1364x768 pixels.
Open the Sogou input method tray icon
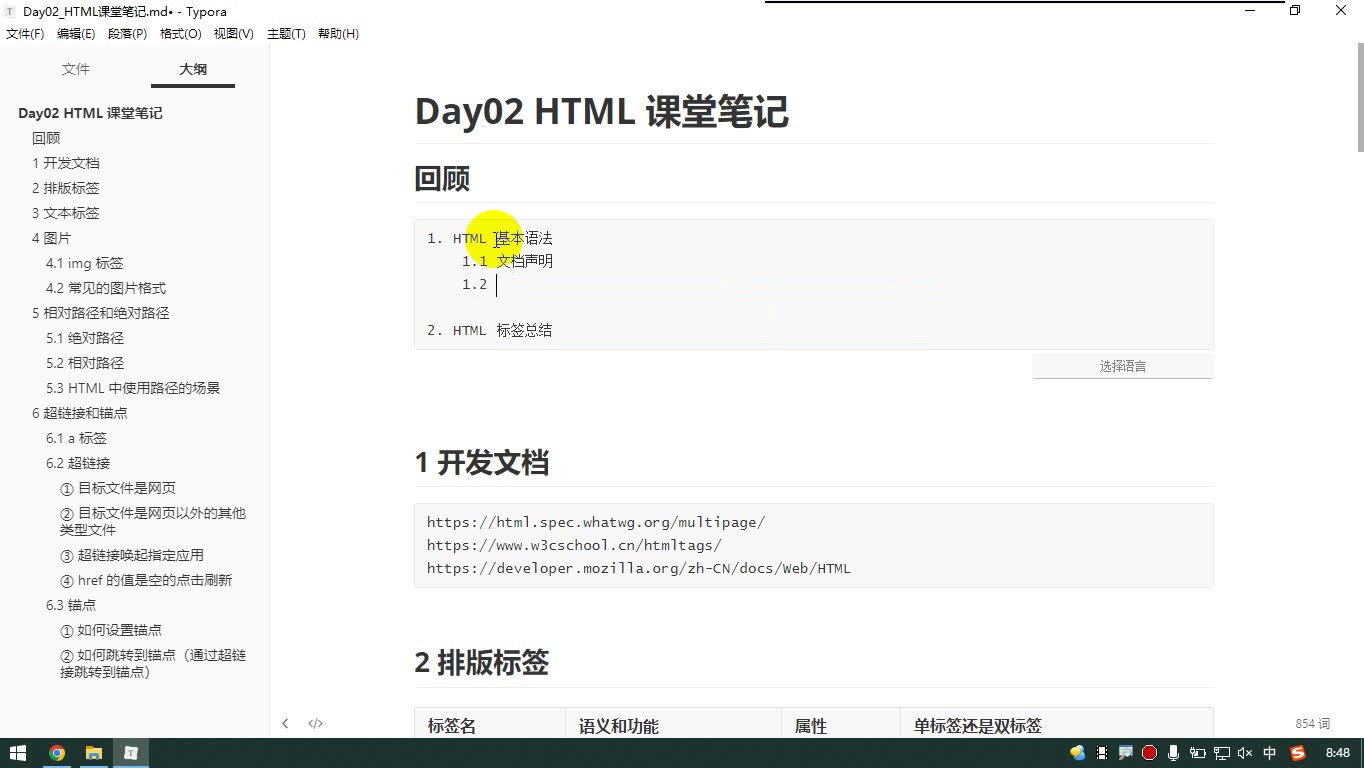(1298, 753)
